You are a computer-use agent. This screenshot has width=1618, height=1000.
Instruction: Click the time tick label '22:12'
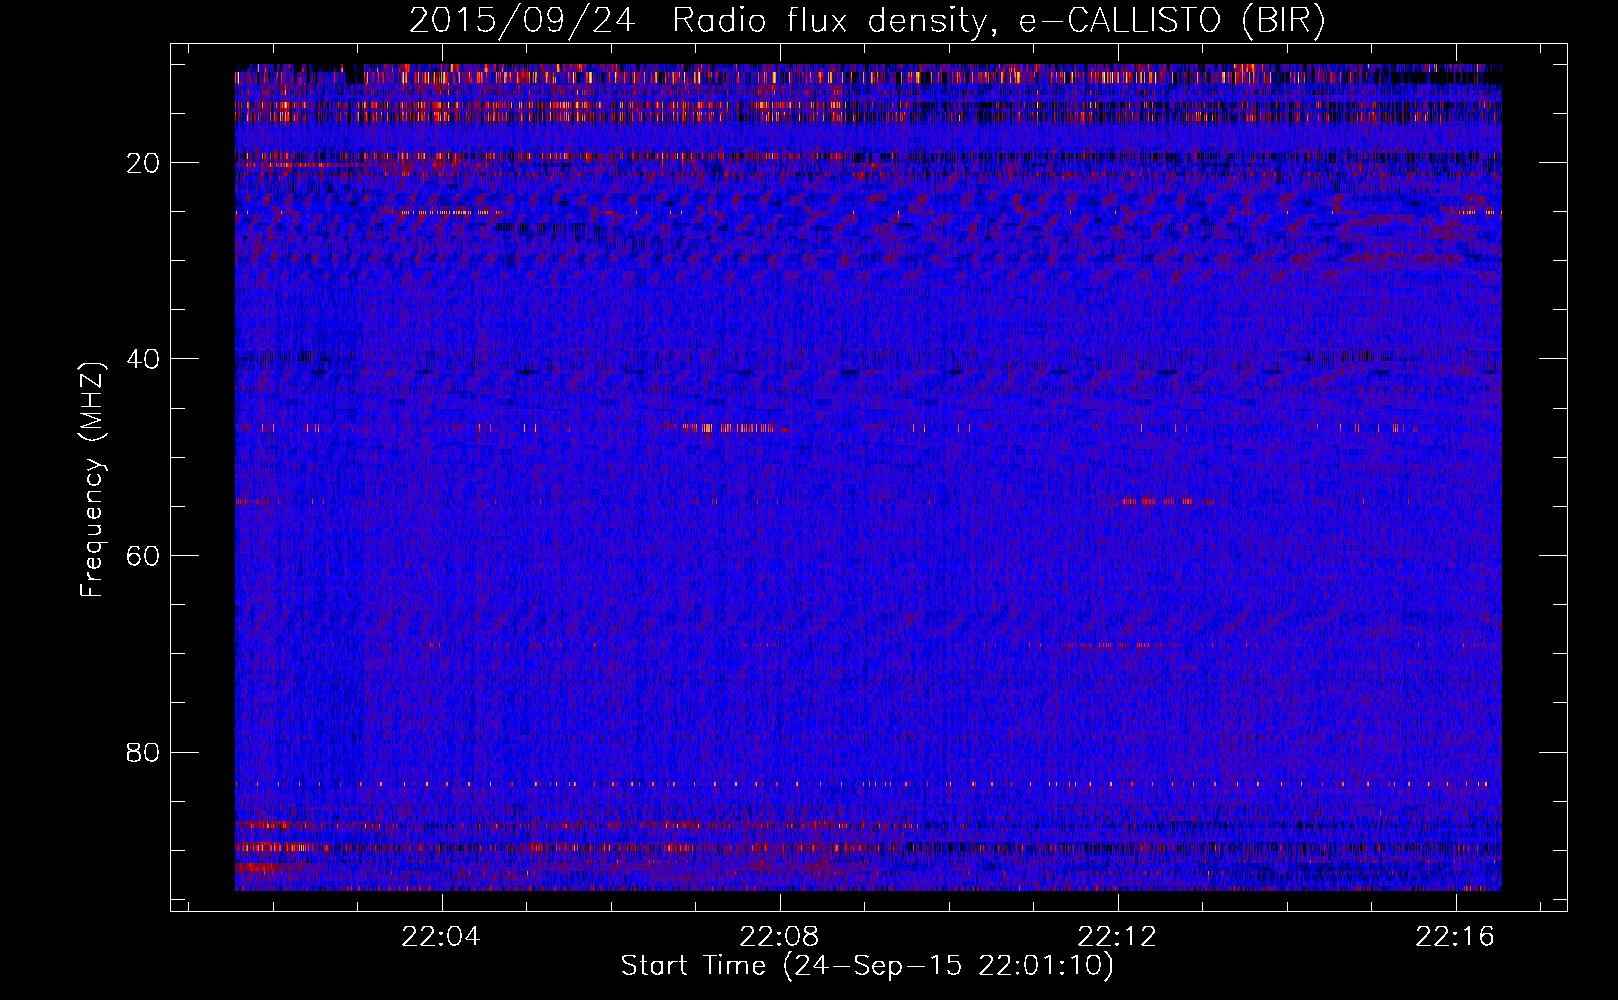(1117, 937)
